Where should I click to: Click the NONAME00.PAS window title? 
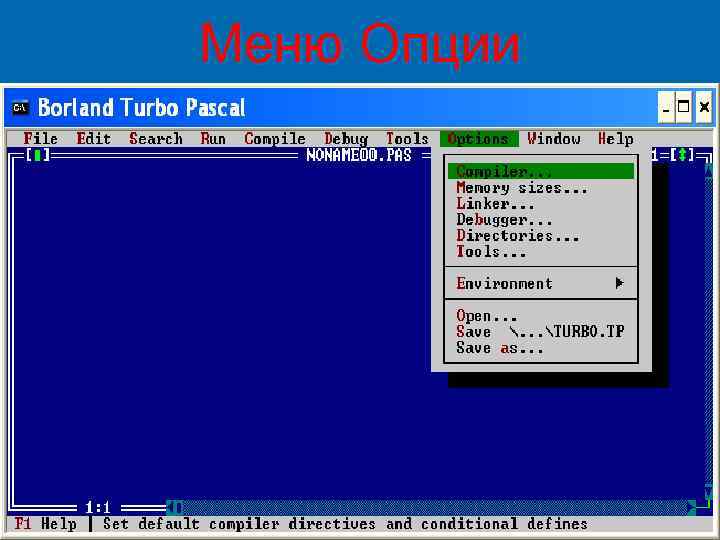coord(359,155)
